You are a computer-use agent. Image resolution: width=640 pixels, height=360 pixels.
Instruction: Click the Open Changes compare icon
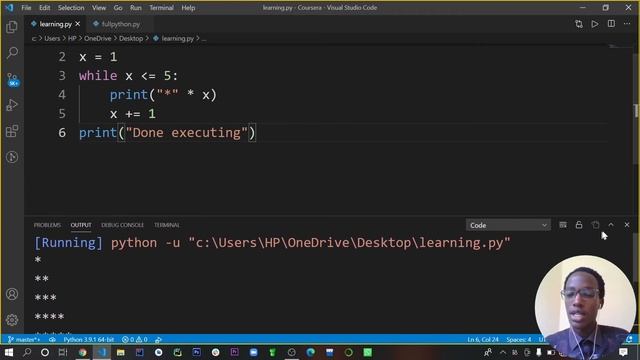click(x=579, y=24)
